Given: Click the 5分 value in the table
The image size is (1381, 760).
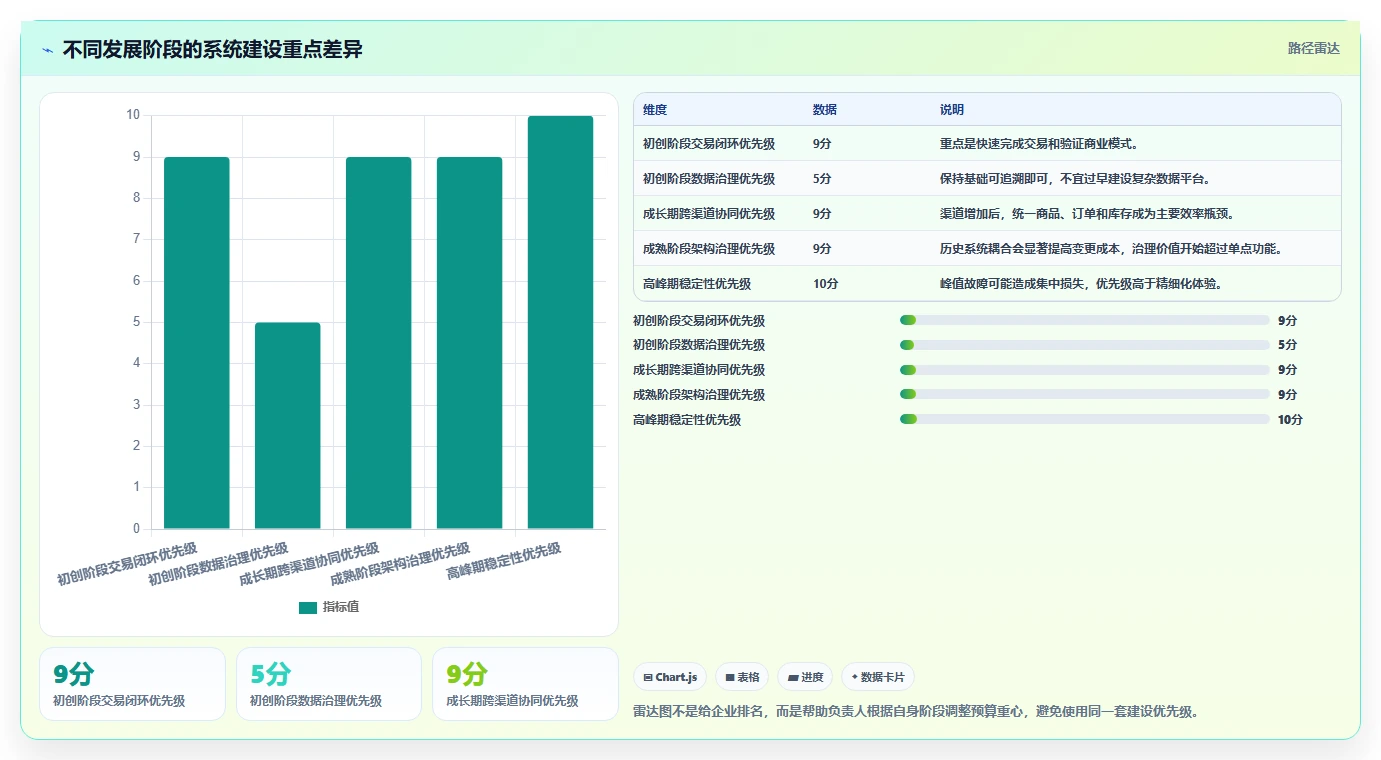Looking at the screenshot, I should pyautogui.click(x=822, y=179).
